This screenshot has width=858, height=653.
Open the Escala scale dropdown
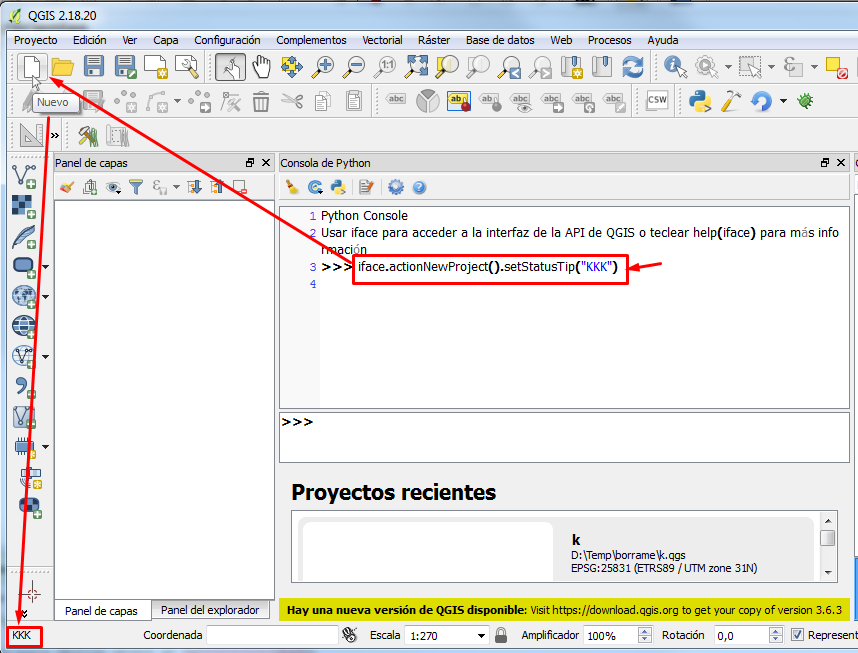481,635
